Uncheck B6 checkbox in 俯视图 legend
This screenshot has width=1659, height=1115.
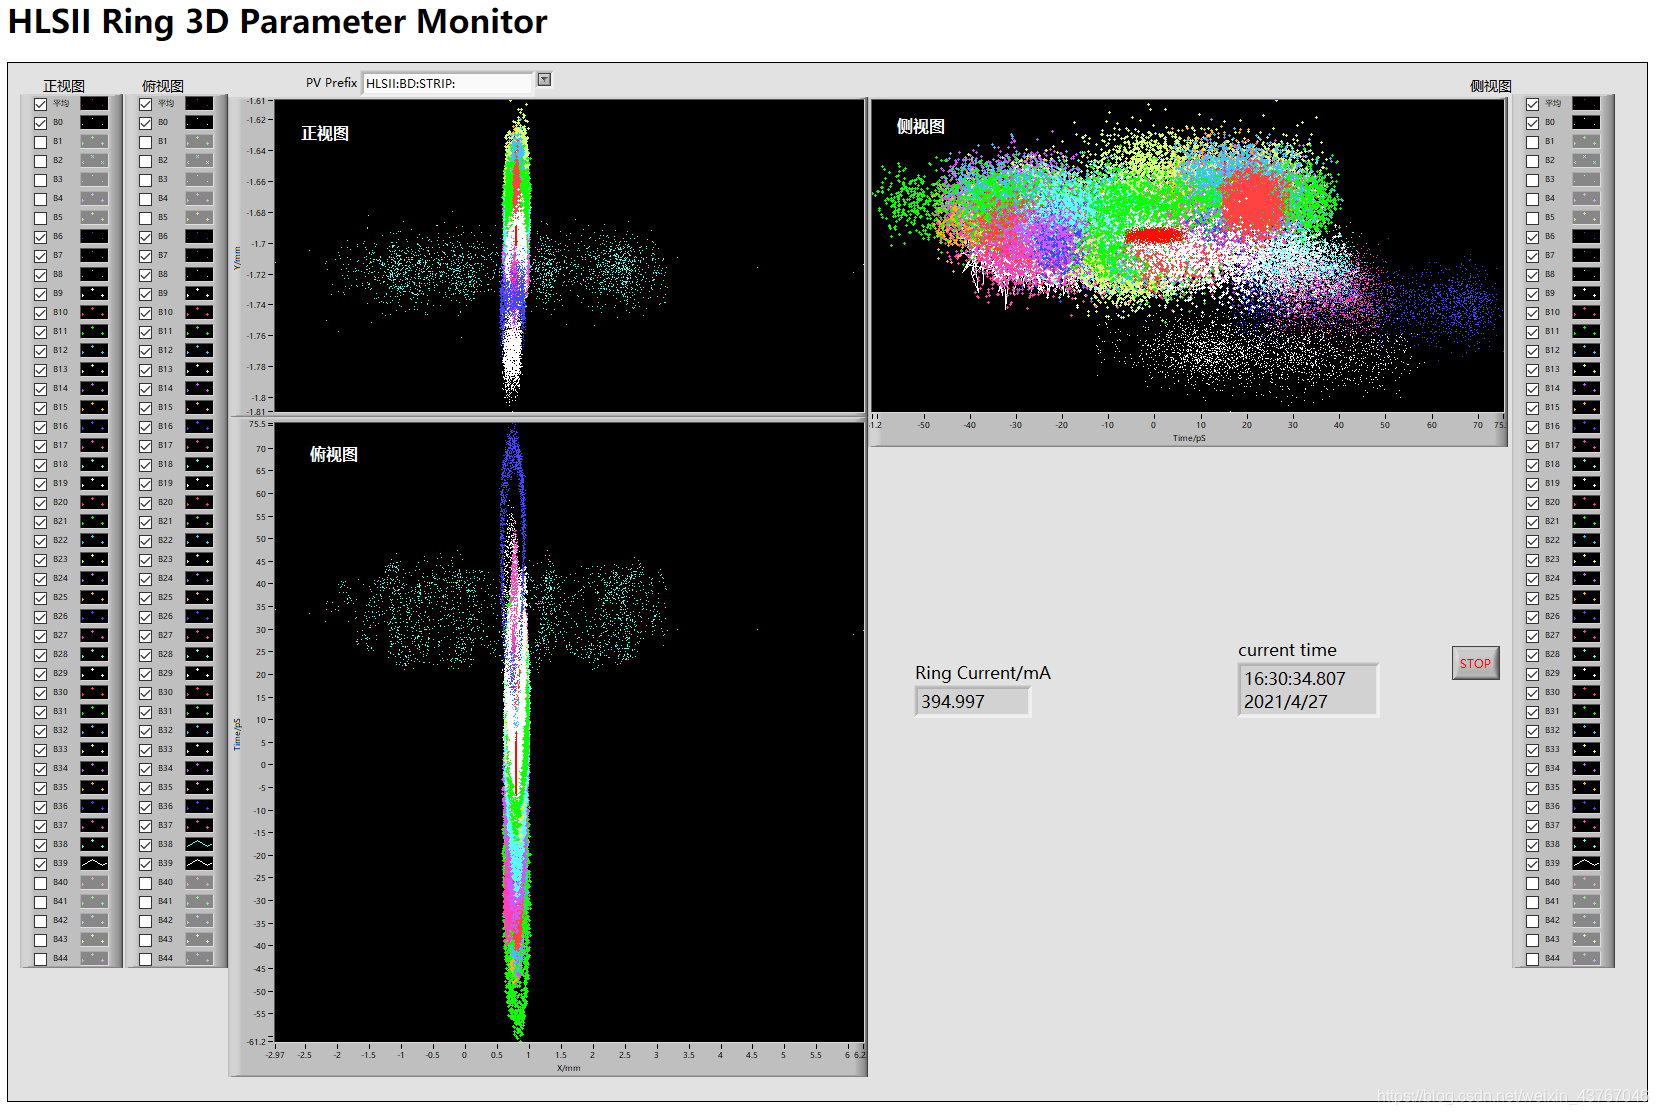click(146, 237)
